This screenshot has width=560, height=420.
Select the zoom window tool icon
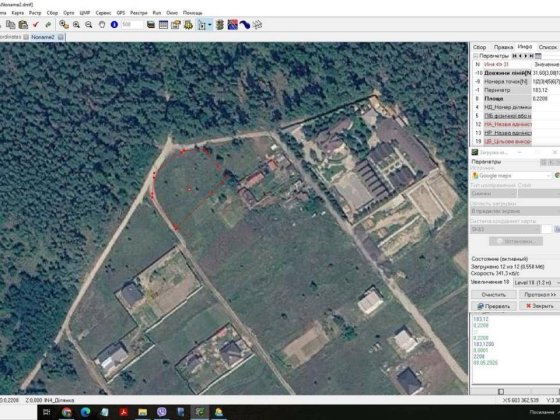(x=64, y=25)
